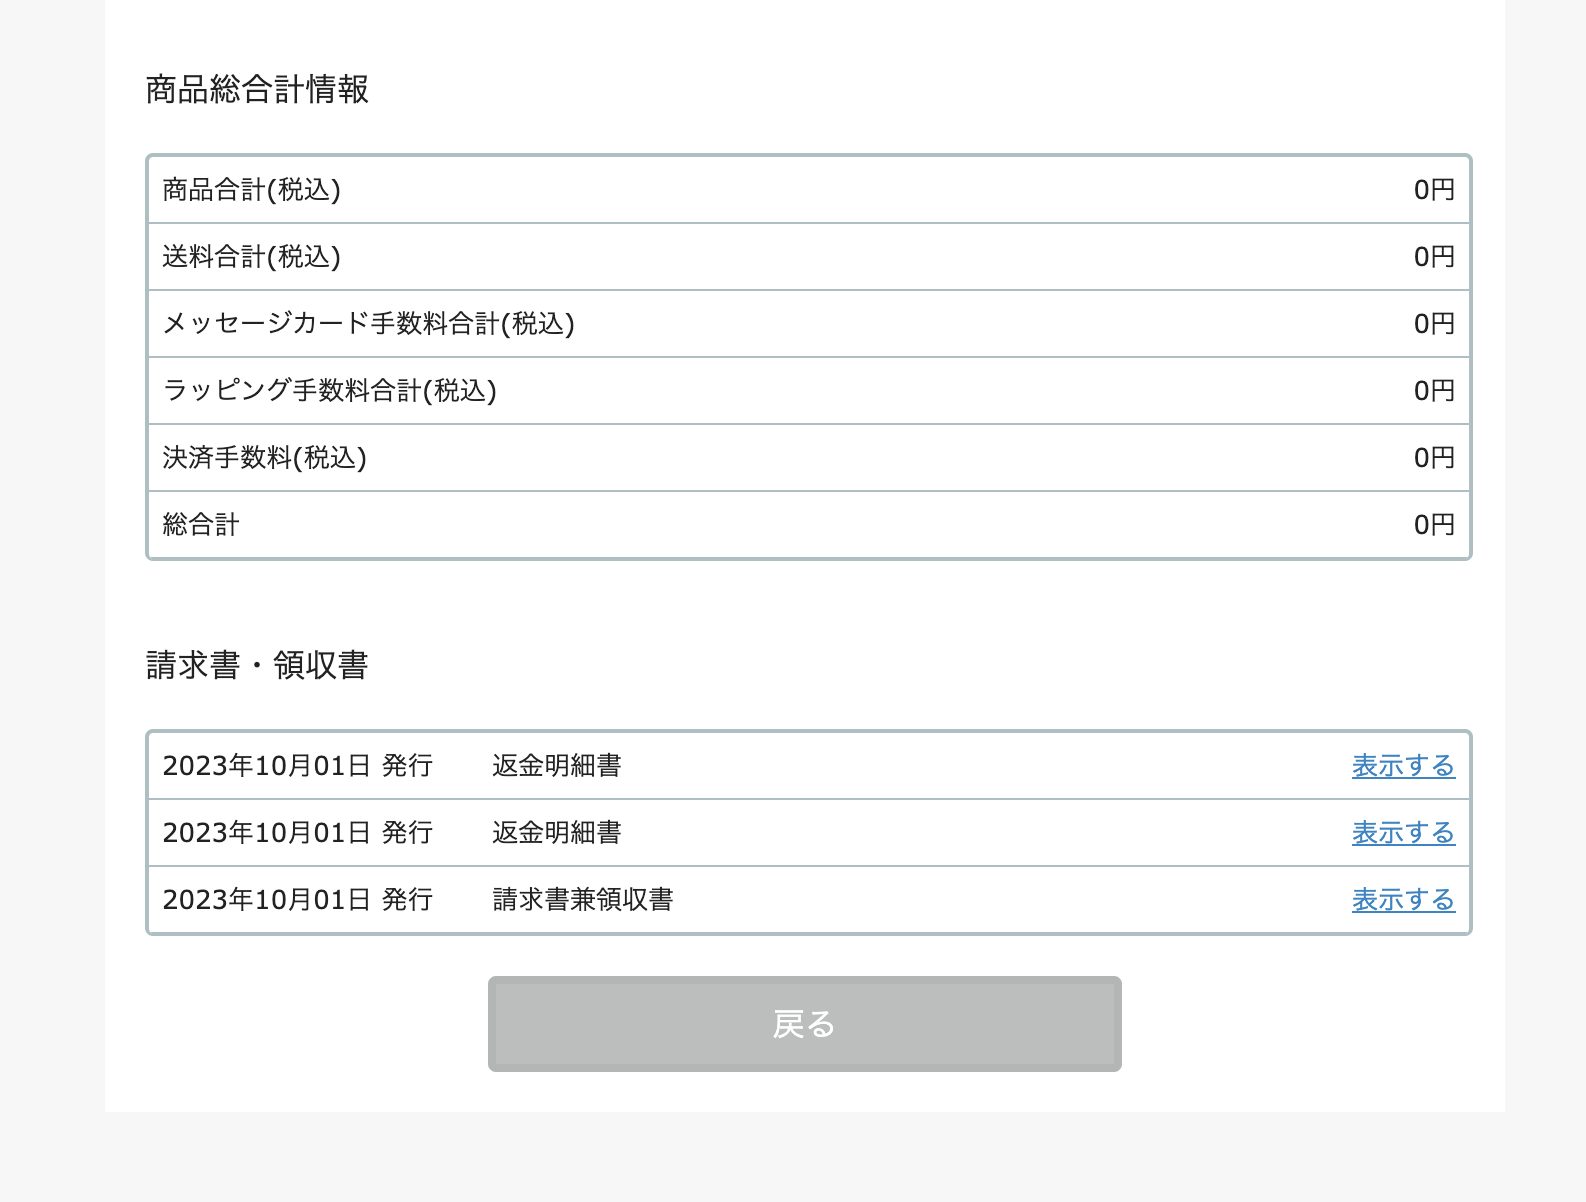Select the 商品合計(税込) row label

(251, 190)
